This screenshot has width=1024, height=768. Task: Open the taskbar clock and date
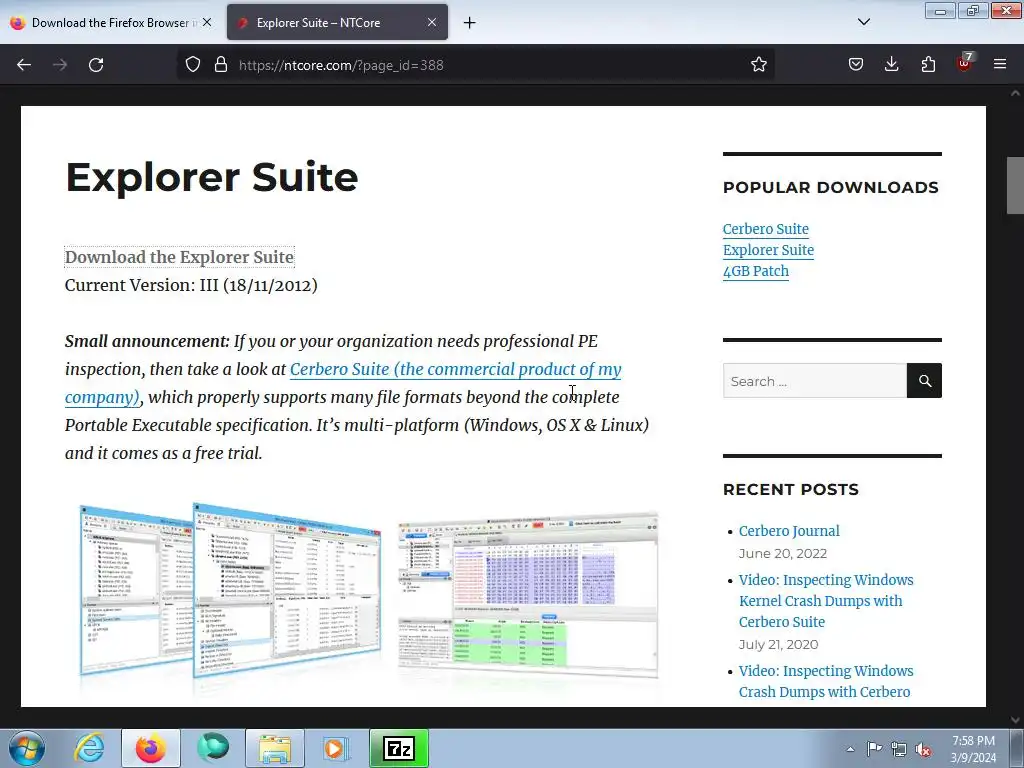[973, 749]
